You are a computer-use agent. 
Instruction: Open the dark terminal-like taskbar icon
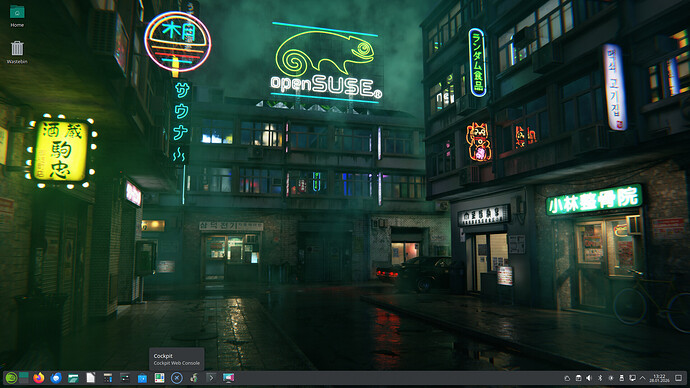tap(125, 378)
